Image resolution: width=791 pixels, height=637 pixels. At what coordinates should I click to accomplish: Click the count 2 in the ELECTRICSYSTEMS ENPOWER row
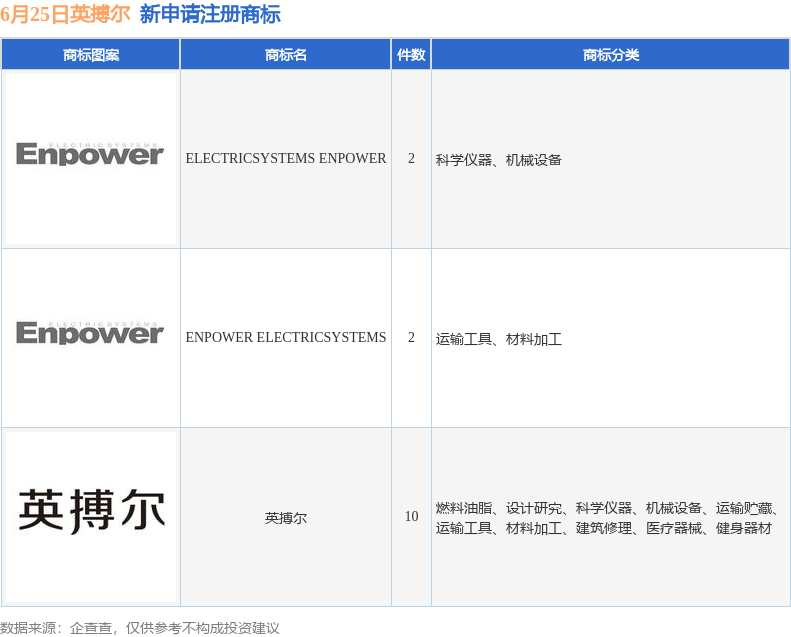(x=411, y=159)
